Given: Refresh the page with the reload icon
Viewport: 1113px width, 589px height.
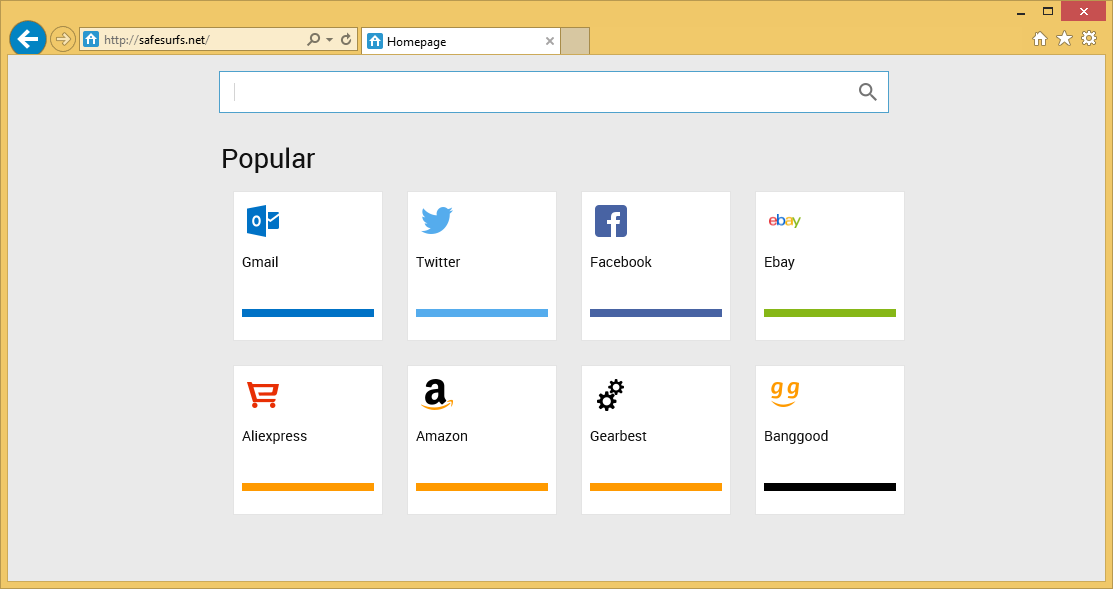Looking at the screenshot, I should (345, 38).
